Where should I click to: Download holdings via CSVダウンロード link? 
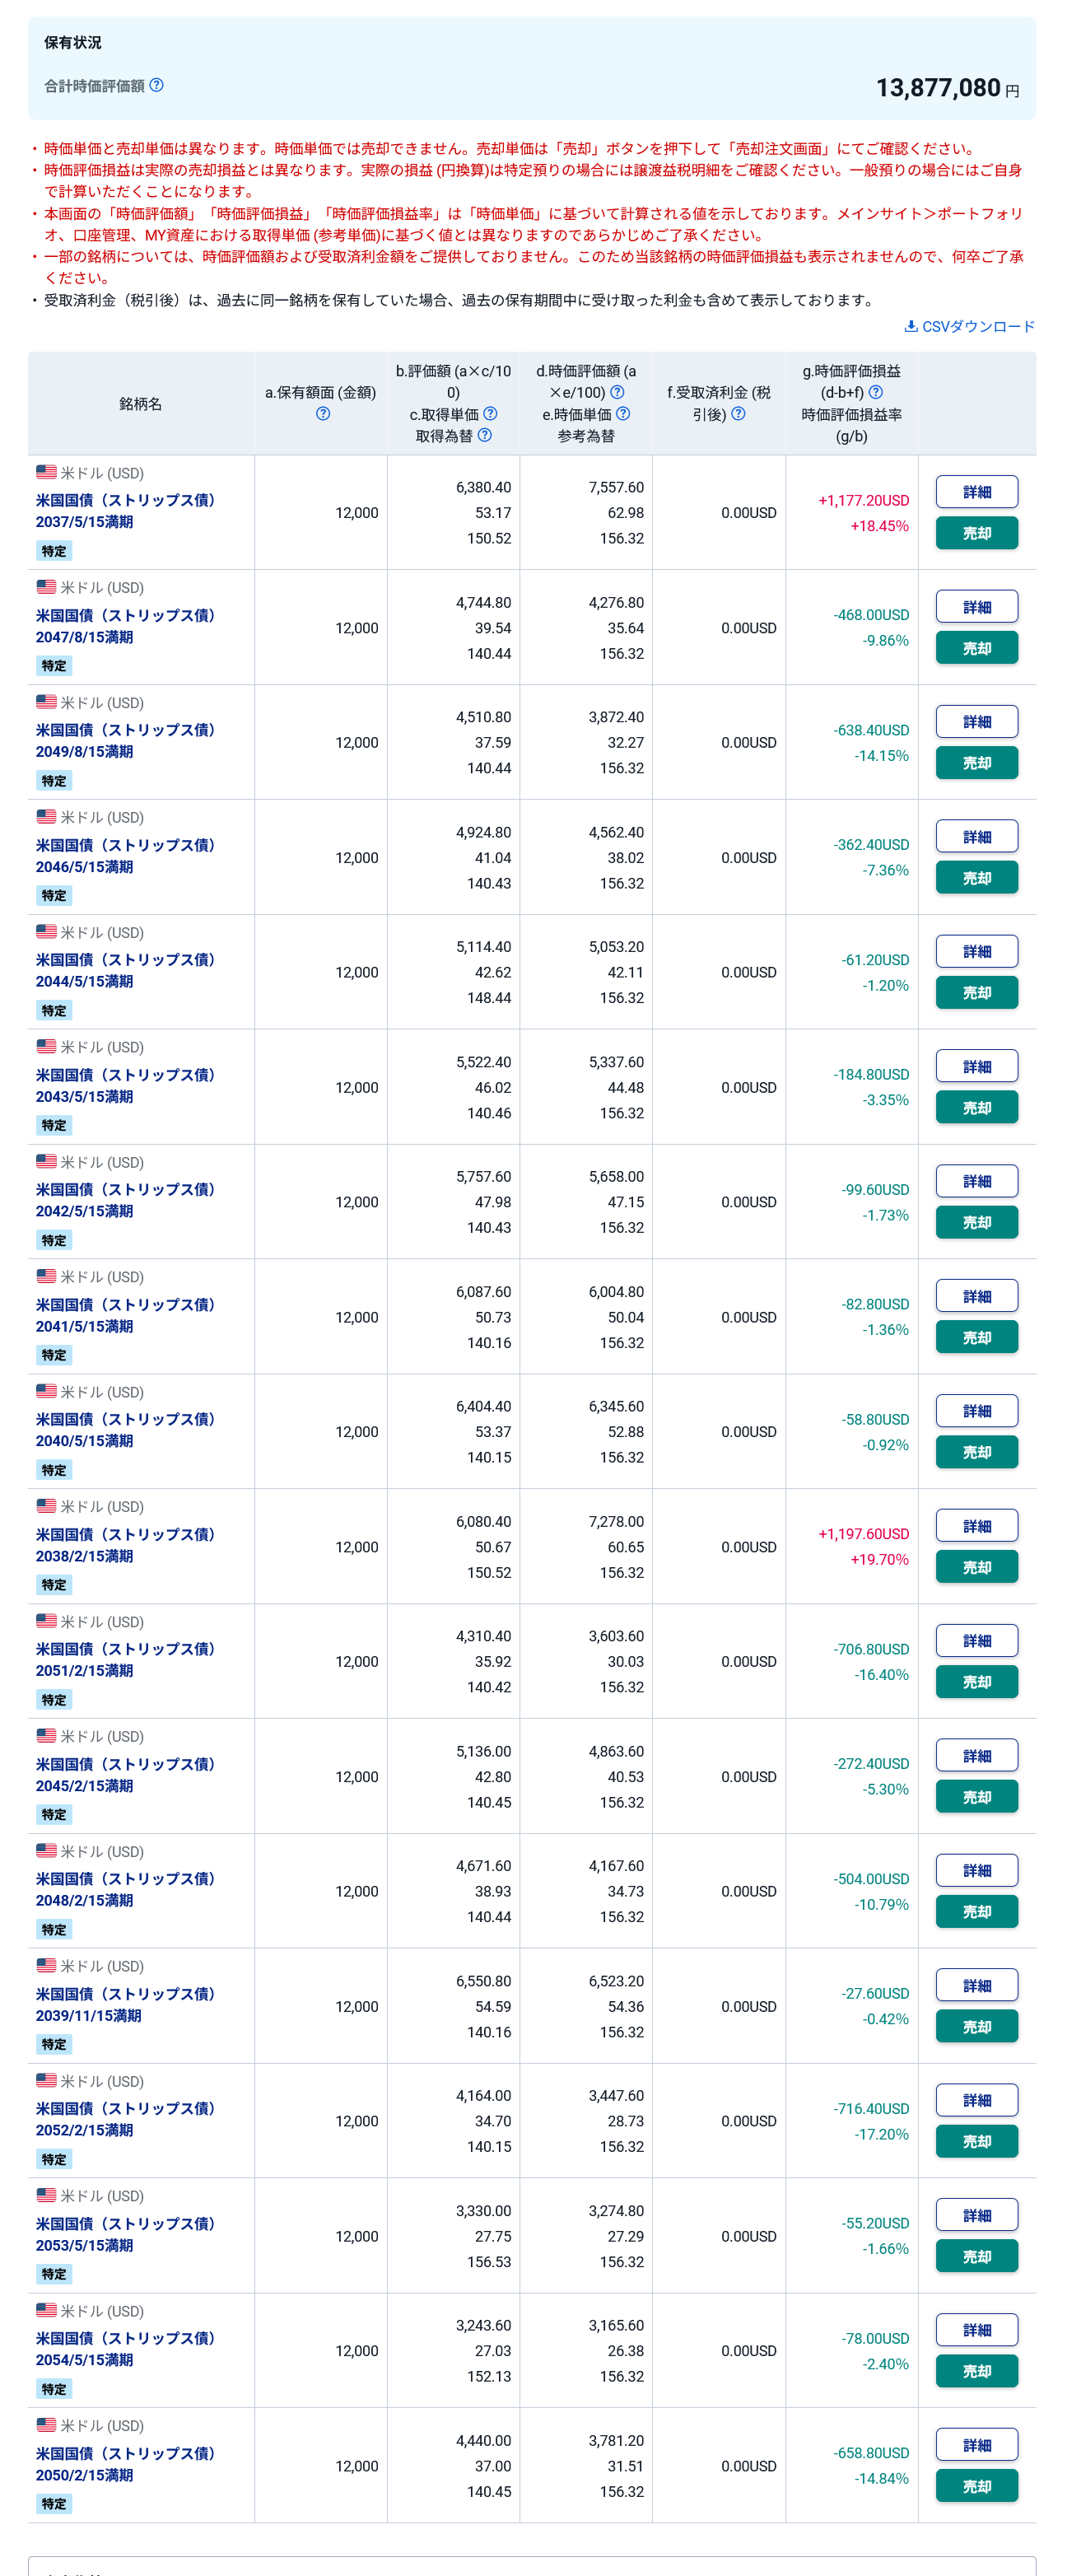click(x=969, y=327)
